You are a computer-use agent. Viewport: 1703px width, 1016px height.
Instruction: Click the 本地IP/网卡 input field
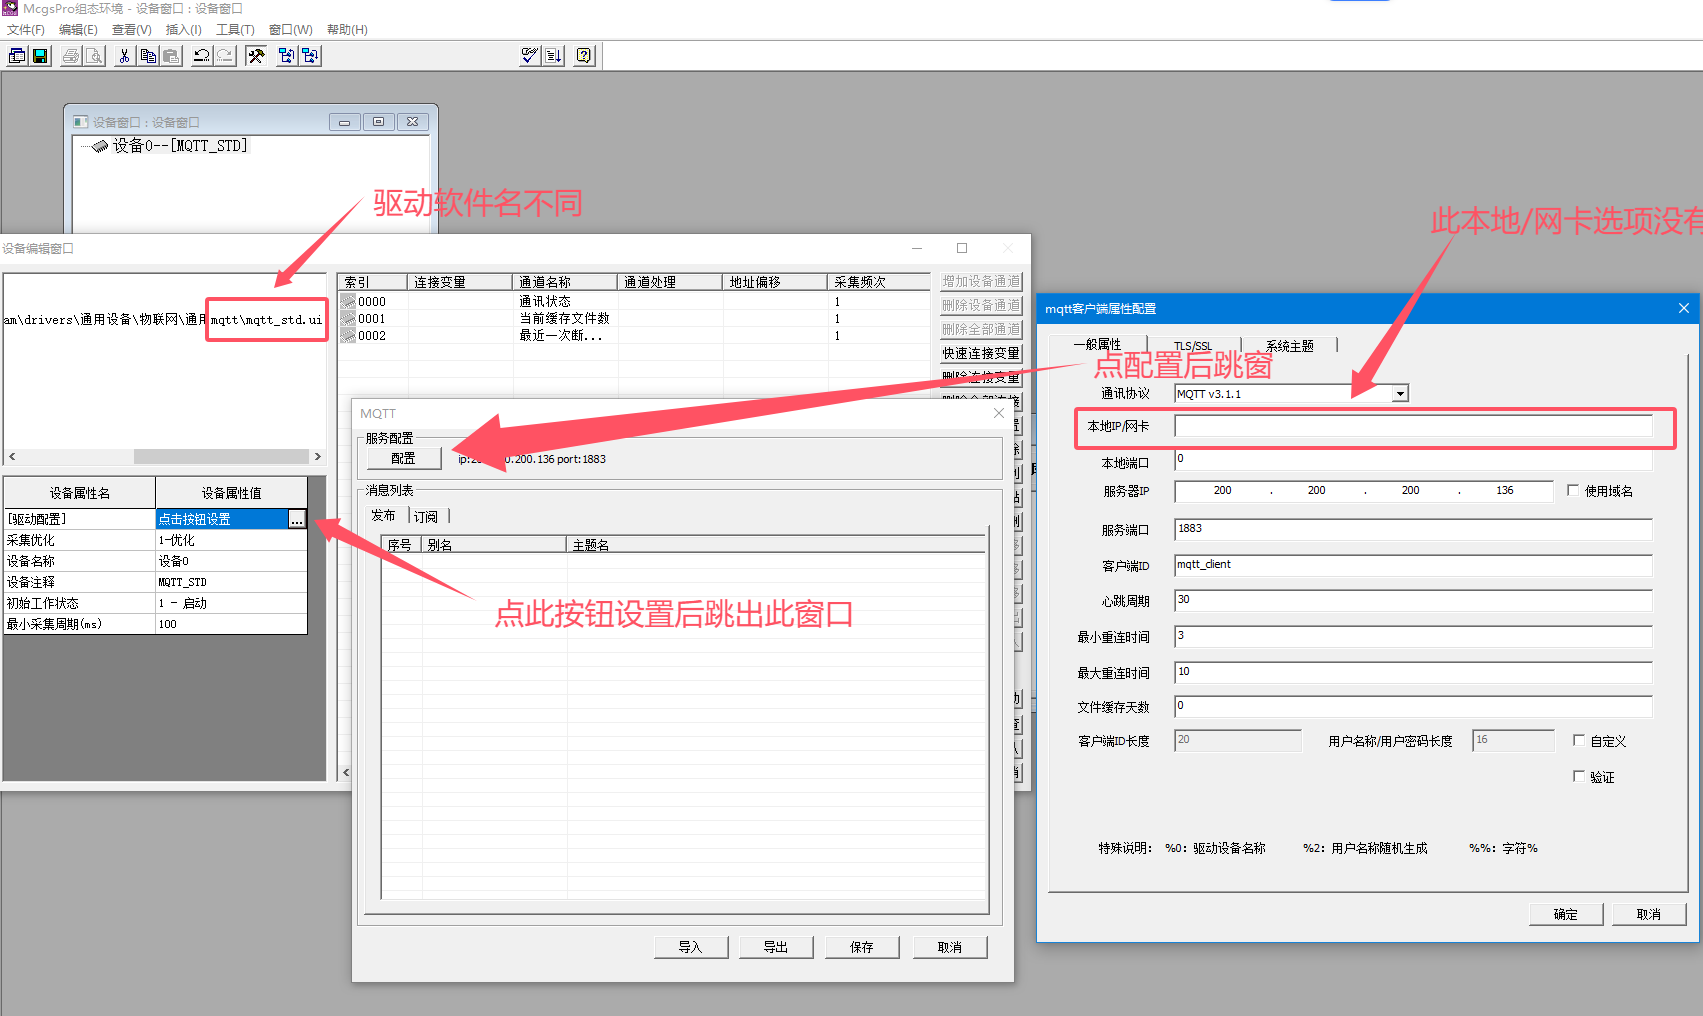[1412, 426]
